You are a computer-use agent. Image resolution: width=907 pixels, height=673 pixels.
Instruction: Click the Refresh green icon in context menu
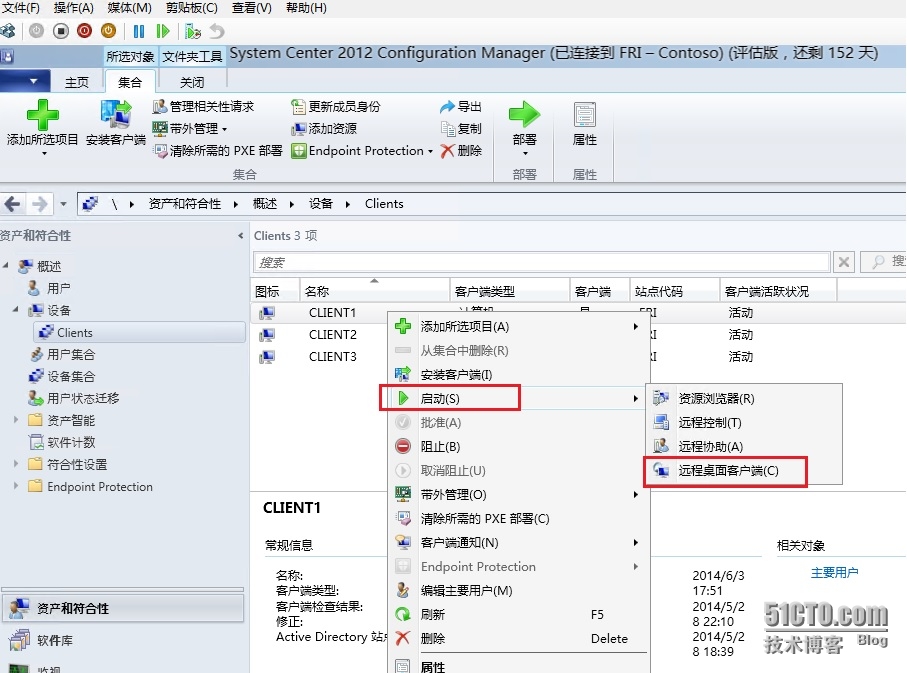coord(403,614)
